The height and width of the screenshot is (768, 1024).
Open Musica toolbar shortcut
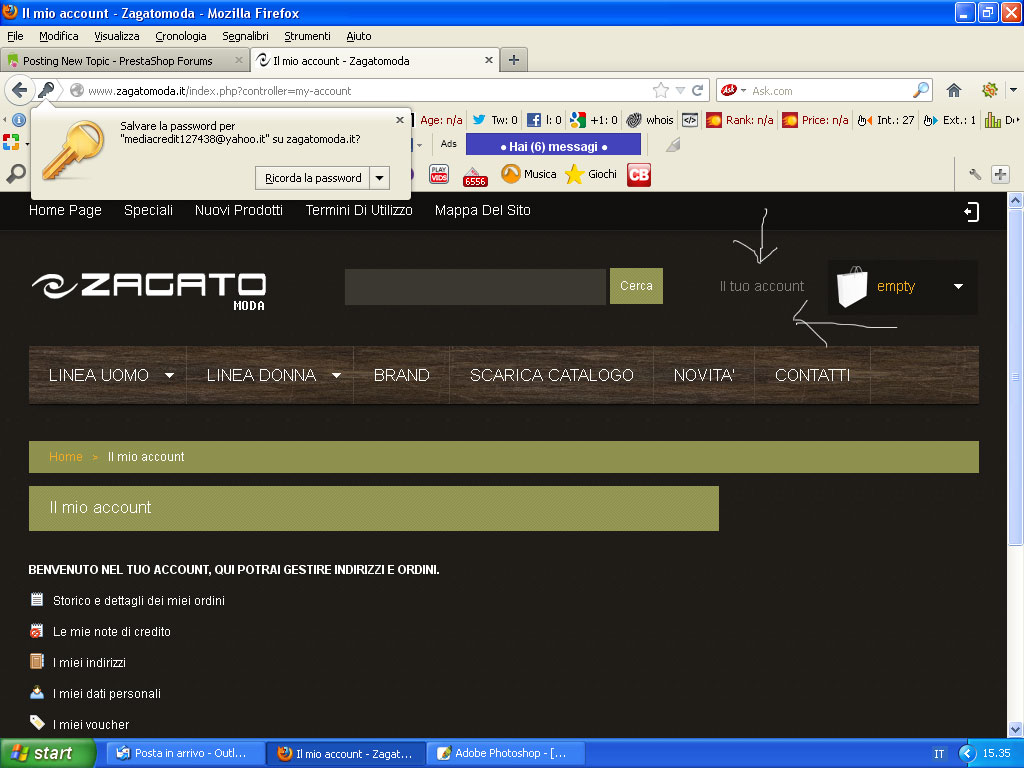point(529,174)
